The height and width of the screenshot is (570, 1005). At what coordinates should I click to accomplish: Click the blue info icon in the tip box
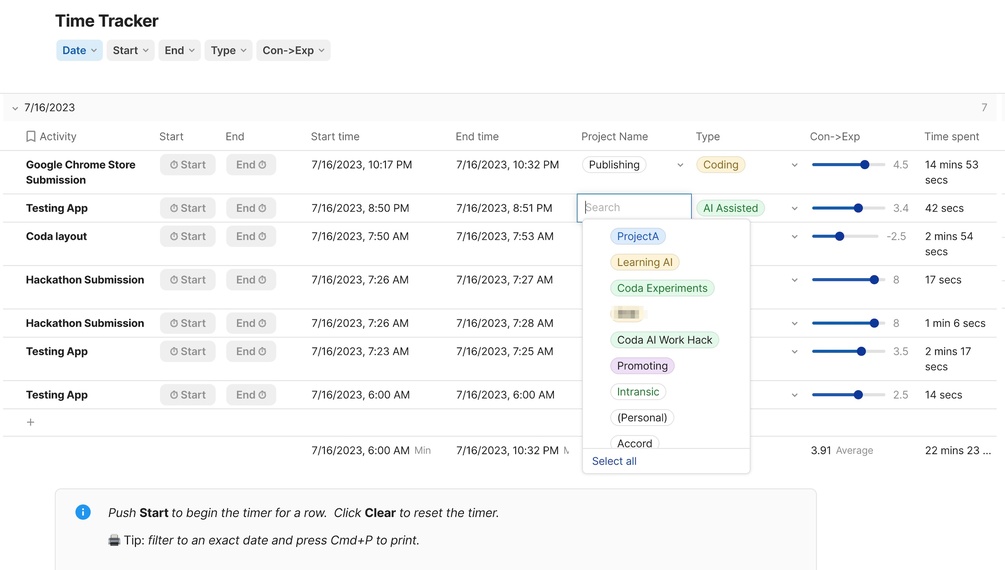point(83,513)
